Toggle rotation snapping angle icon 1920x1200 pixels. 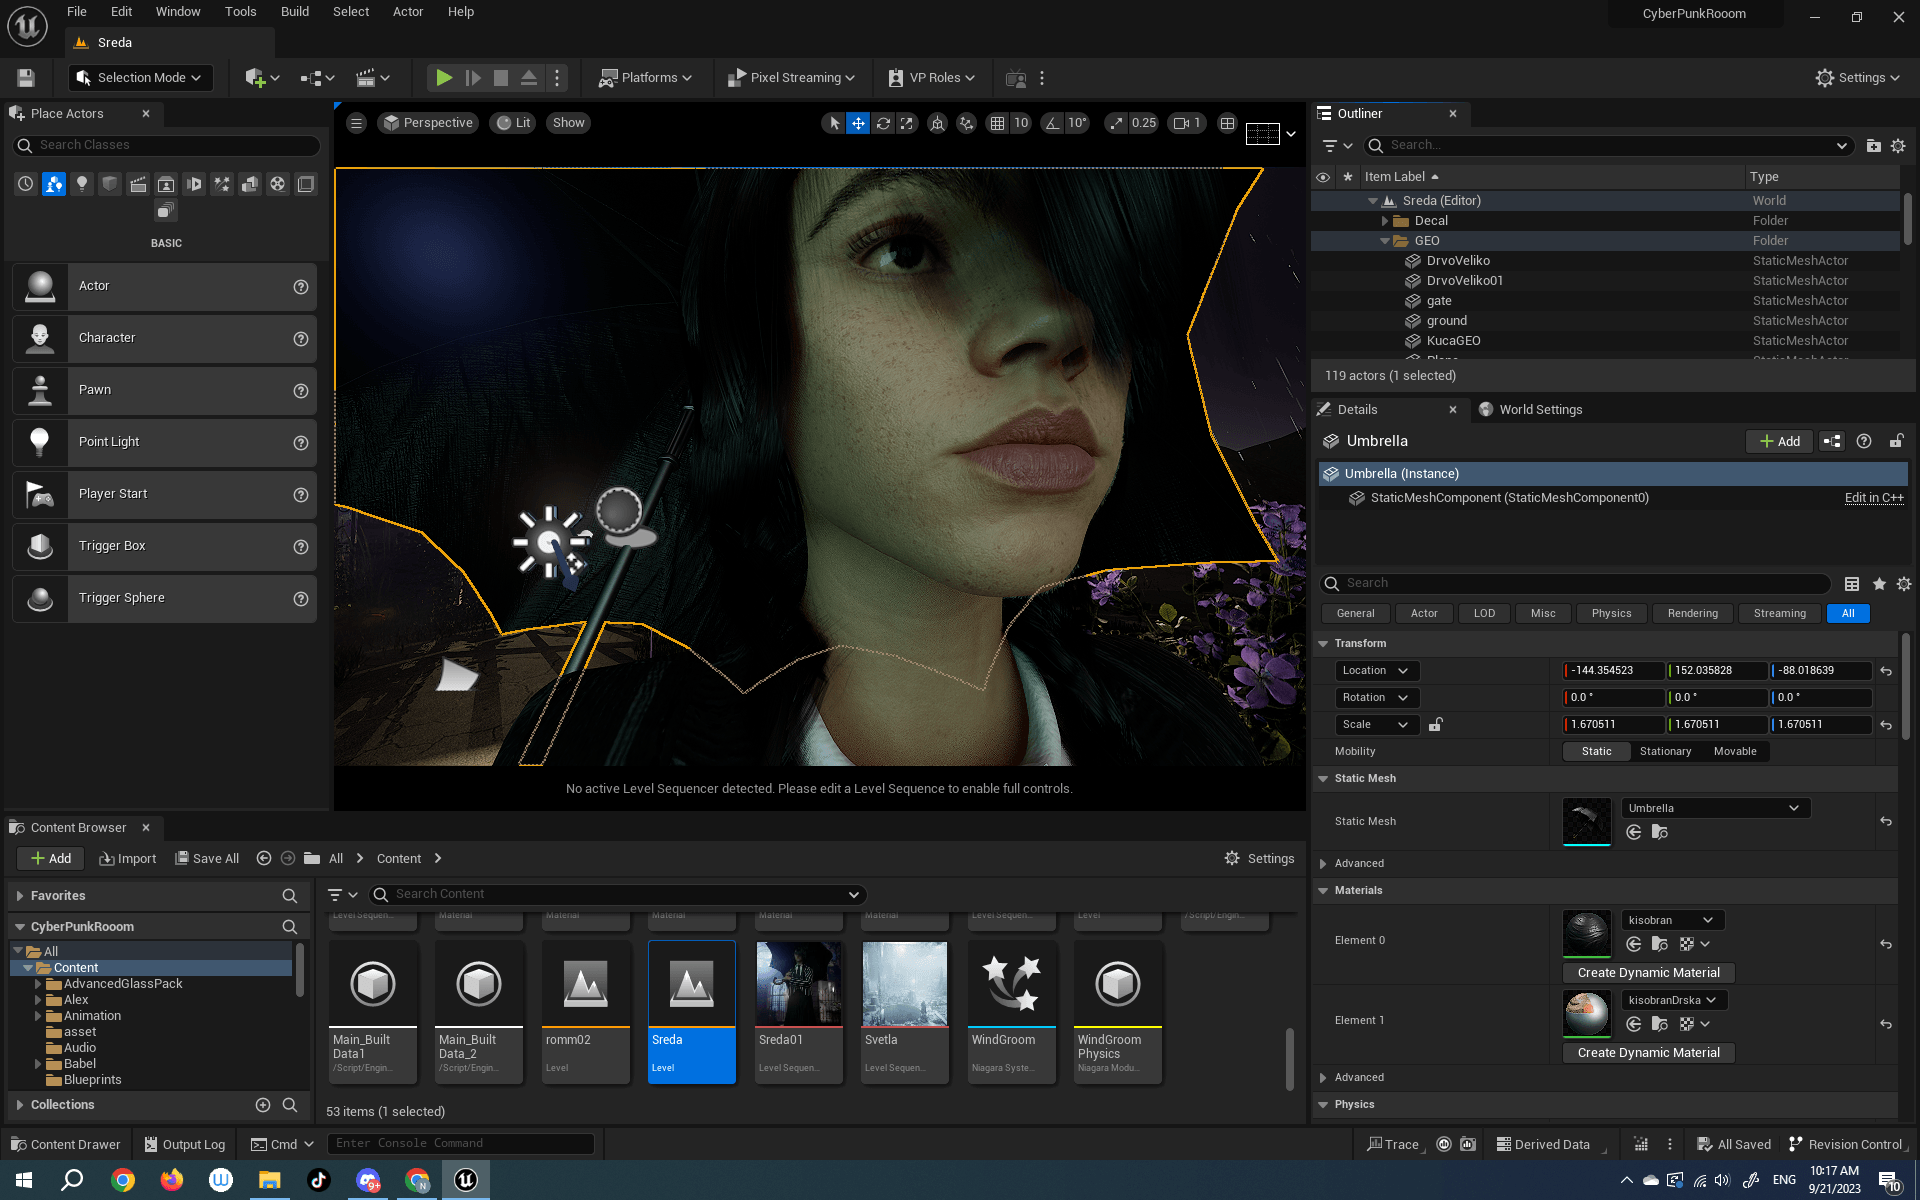1052,123
